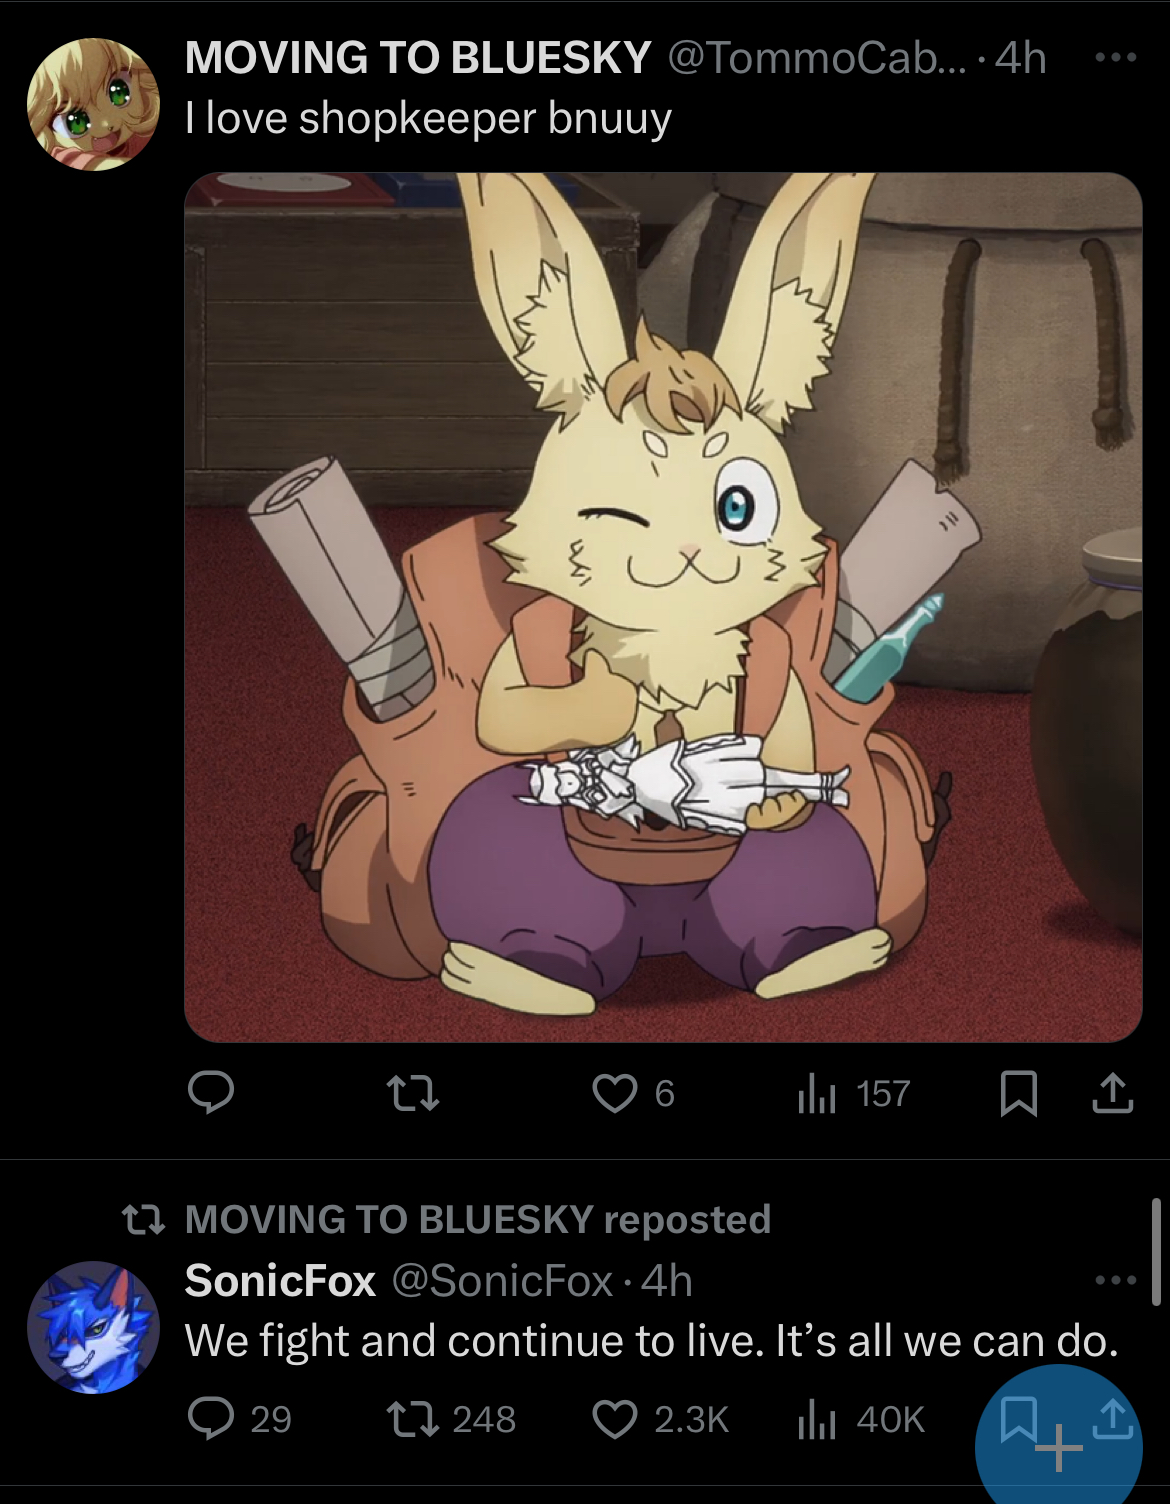Image resolution: width=1170 pixels, height=1504 pixels.
Task: View SonicFox post 40K view analytics
Action: [861, 1418]
